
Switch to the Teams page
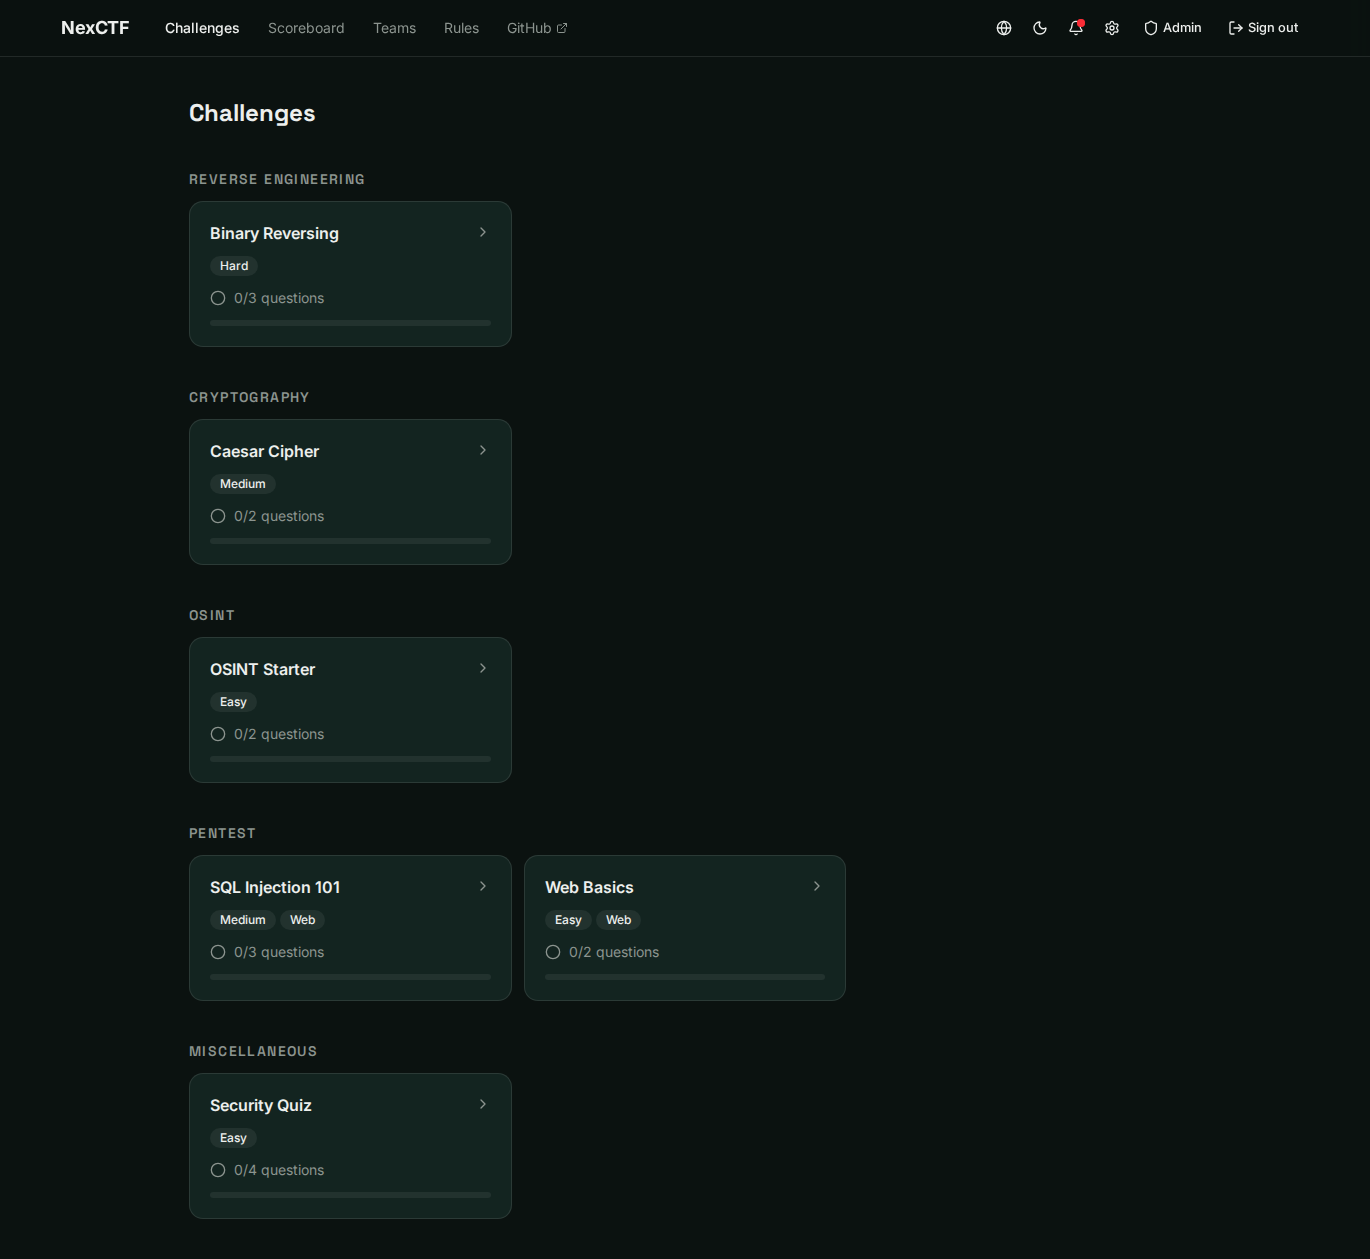coord(394,28)
